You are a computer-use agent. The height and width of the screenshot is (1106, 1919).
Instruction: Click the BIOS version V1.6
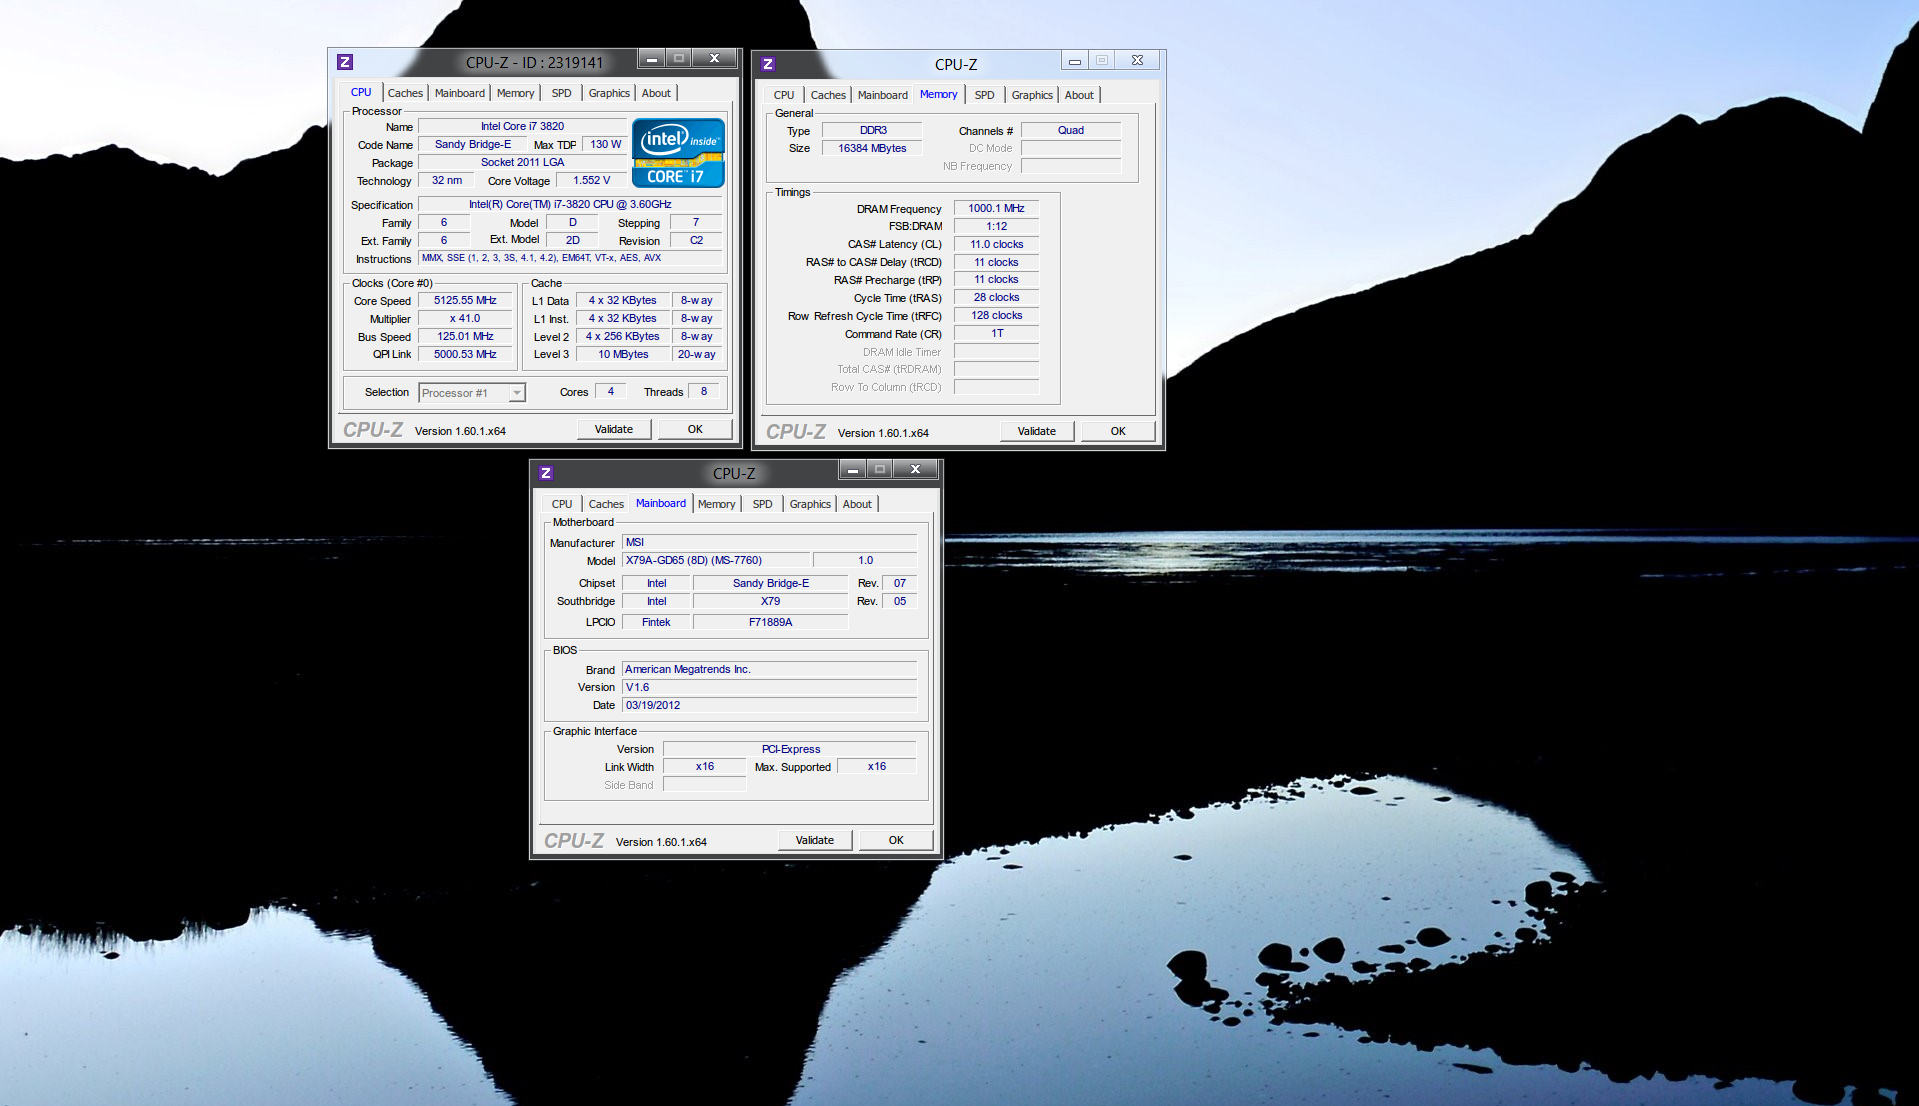(x=769, y=687)
